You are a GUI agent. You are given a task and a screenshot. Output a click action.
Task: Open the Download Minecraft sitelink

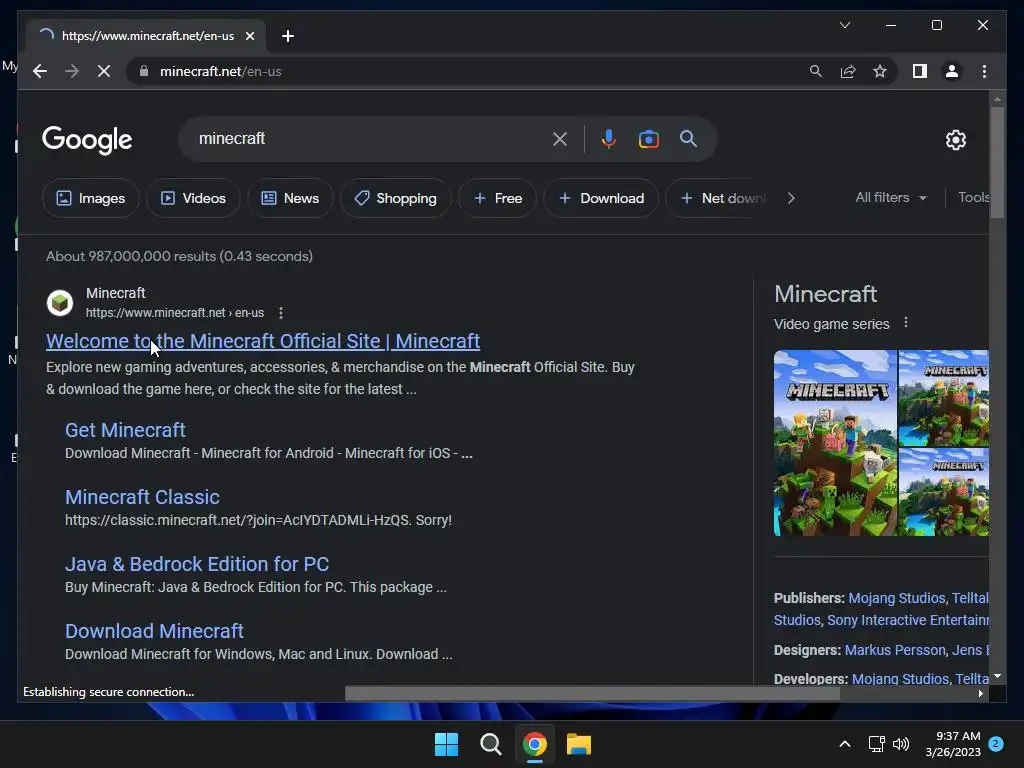(154, 631)
